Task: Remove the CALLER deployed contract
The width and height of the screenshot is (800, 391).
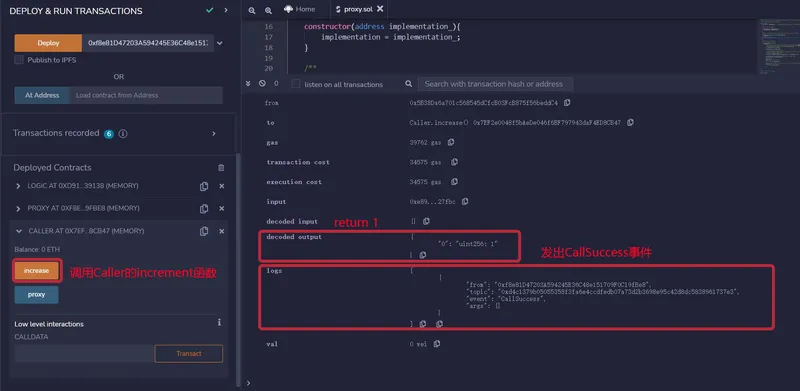Action: coord(221,231)
